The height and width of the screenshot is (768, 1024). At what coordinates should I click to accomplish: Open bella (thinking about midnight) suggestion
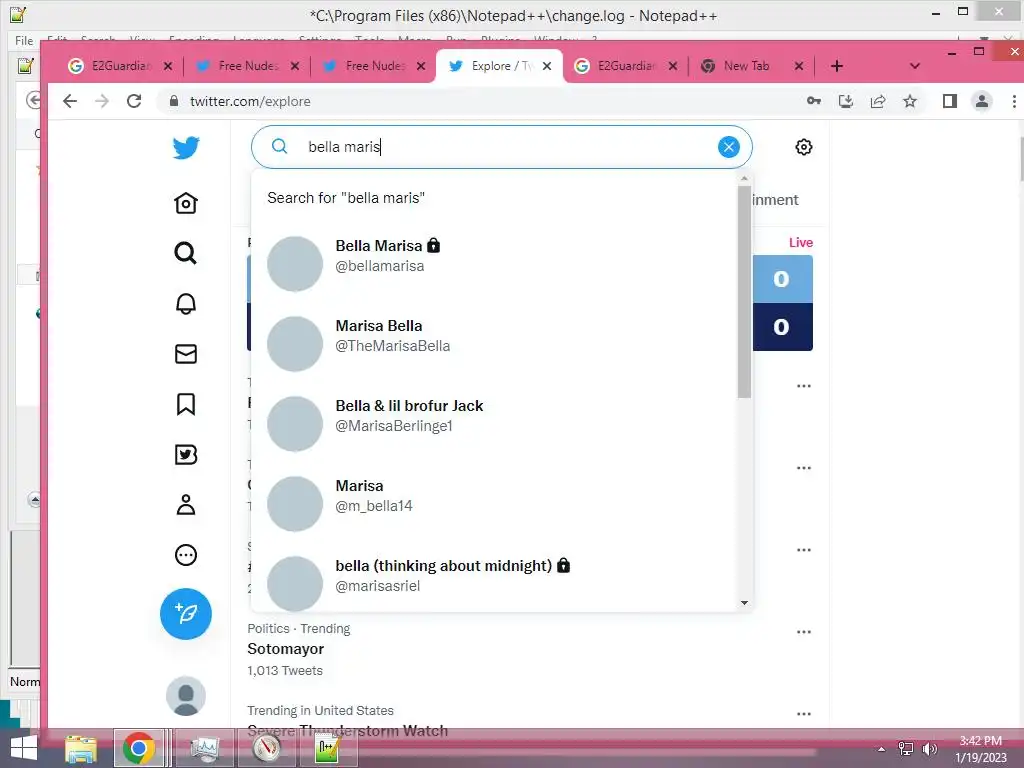coord(494,580)
